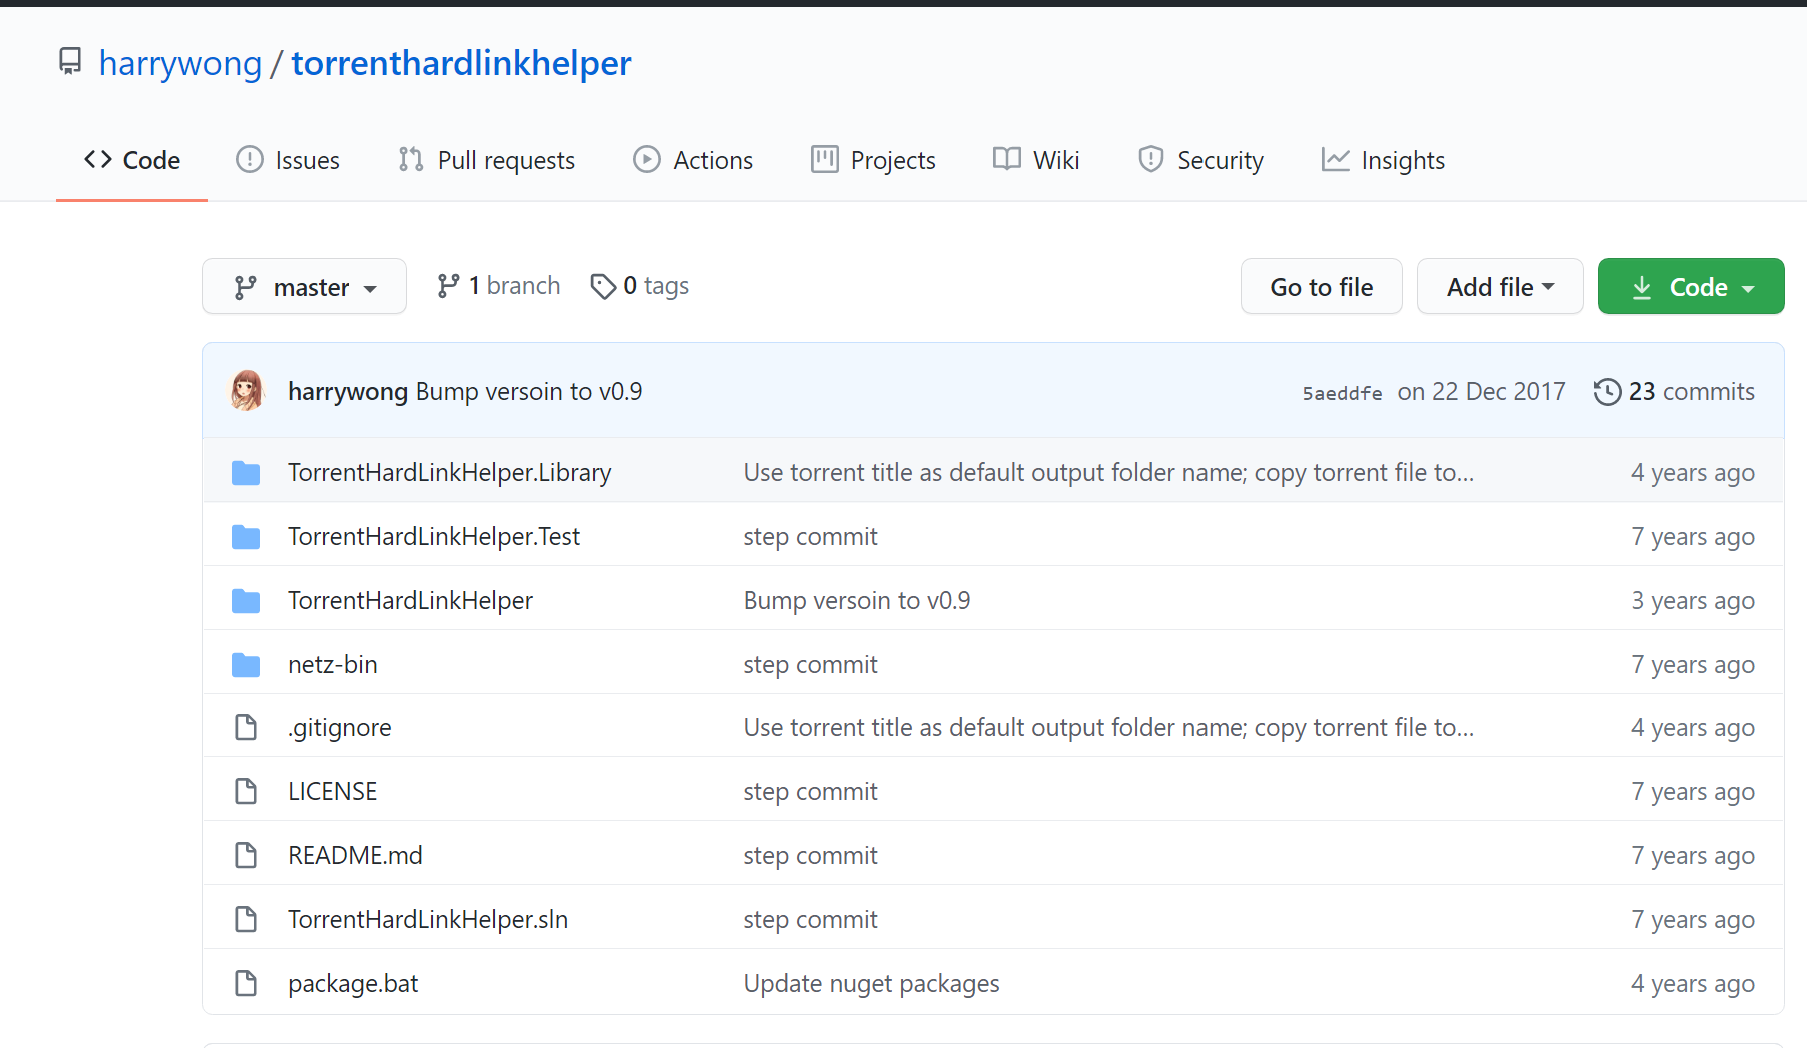
Task: Click the file icon beside .gitignore
Action: pos(246,727)
